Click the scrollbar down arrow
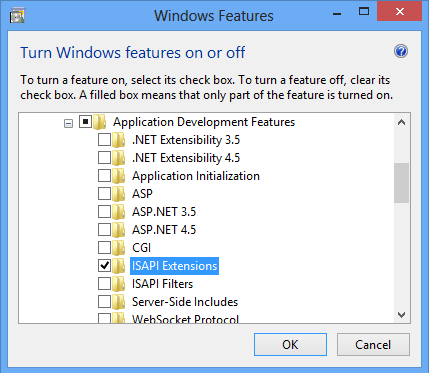The height and width of the screenshot is (373, 429). click(401, 314)
